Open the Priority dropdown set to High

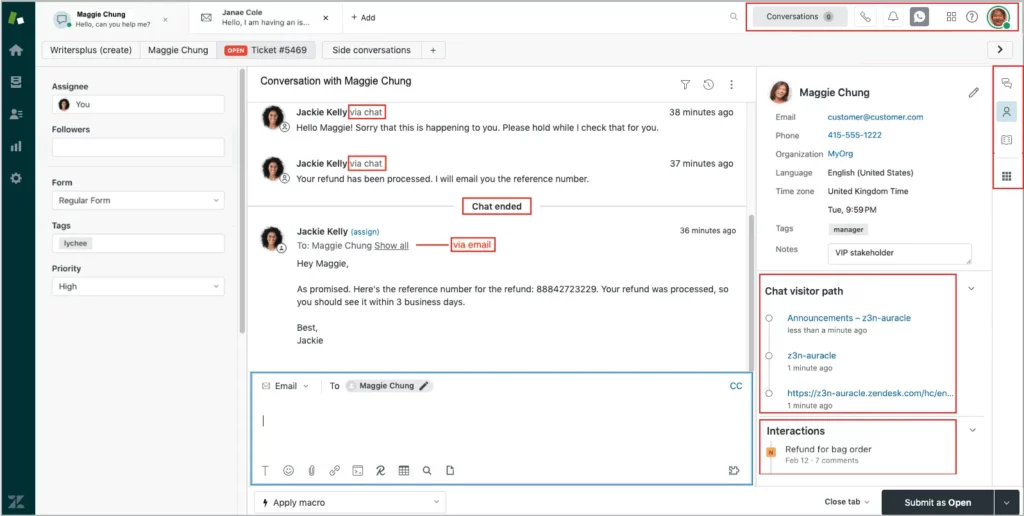point(138,287)
